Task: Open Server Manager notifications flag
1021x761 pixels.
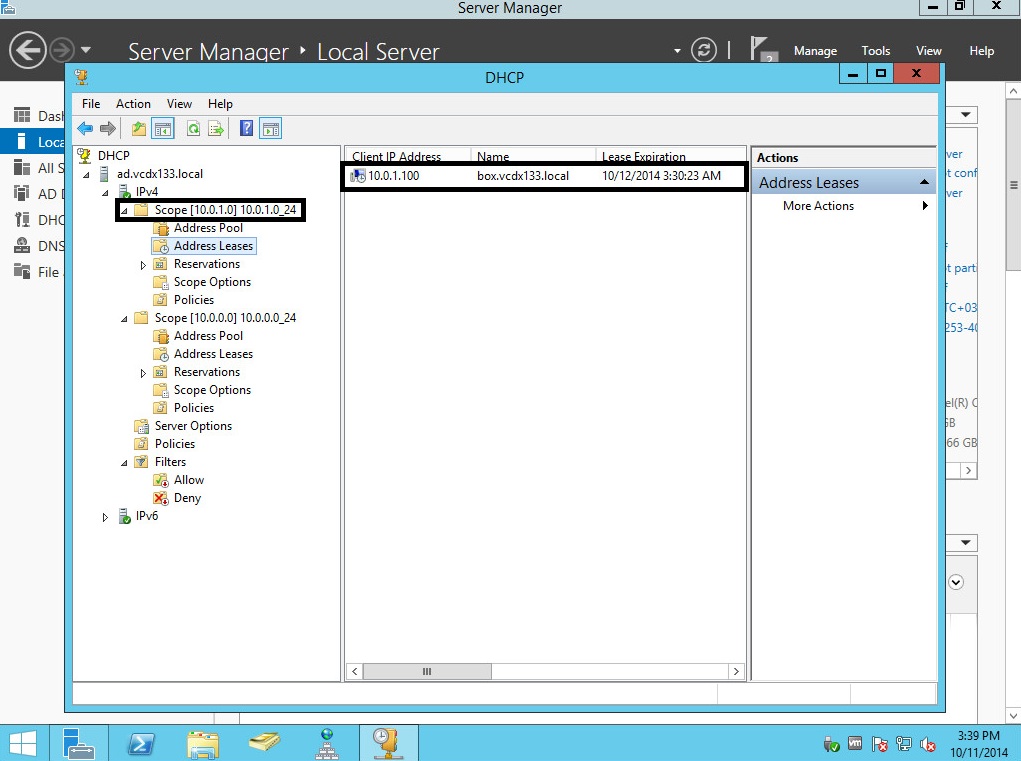Action: point(763,50)
